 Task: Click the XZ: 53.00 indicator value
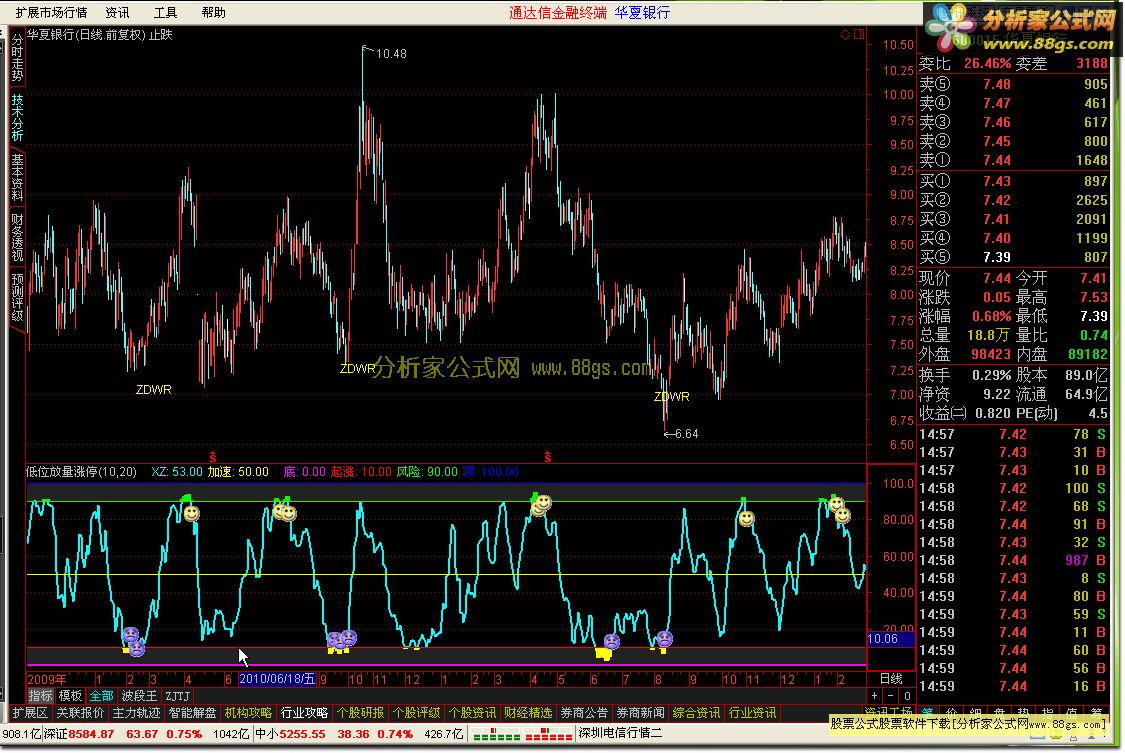(176, 472)
